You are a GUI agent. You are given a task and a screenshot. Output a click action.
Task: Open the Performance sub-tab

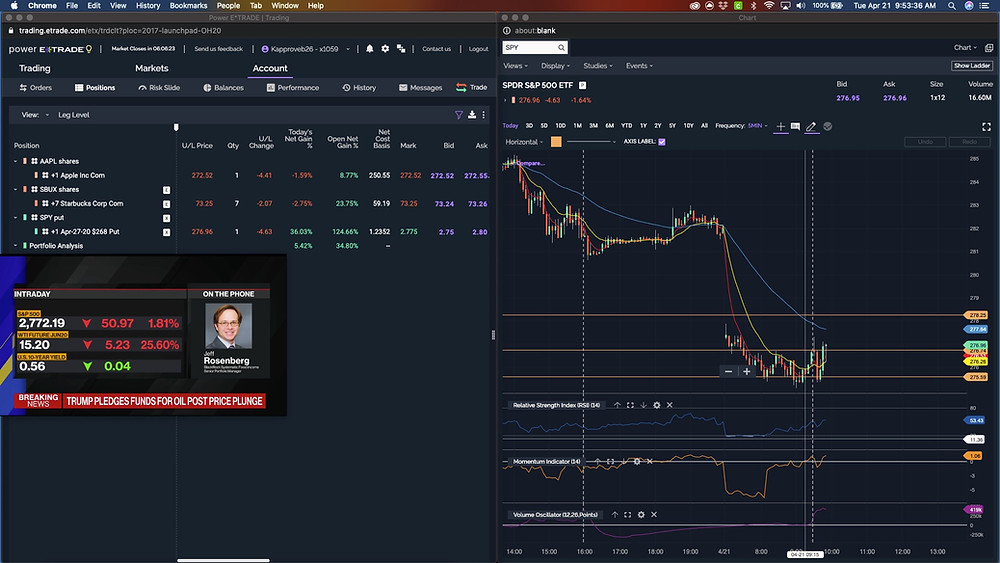click(x=293, y=87)
